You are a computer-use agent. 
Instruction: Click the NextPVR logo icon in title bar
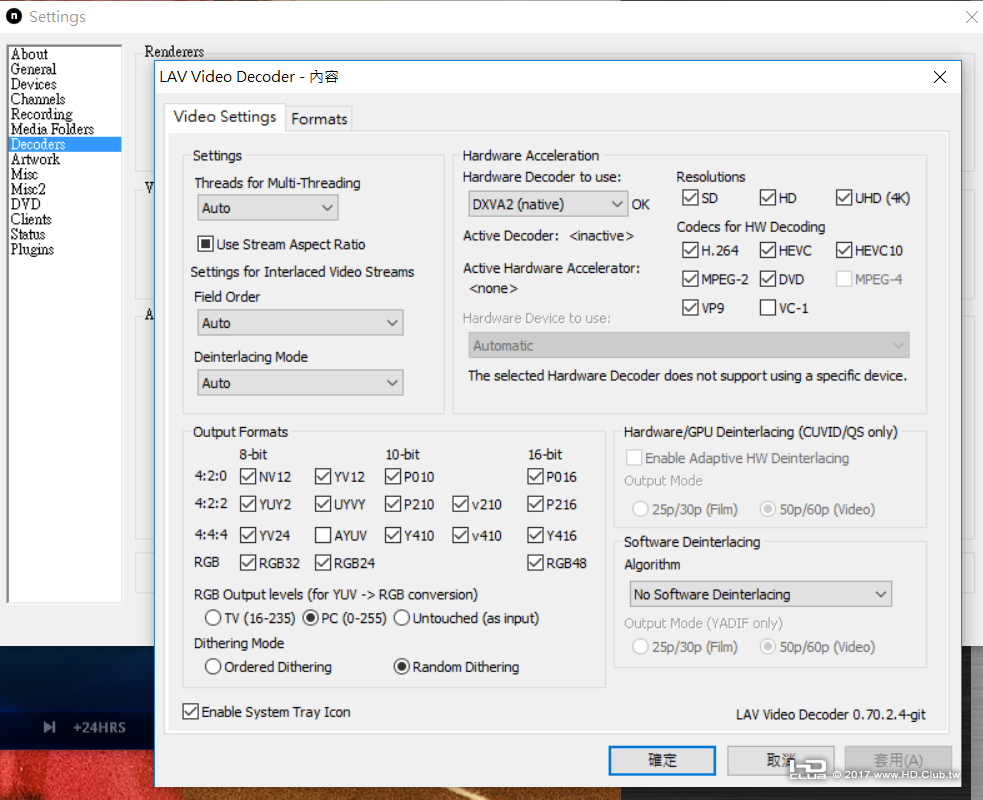(x=14, y=16)
